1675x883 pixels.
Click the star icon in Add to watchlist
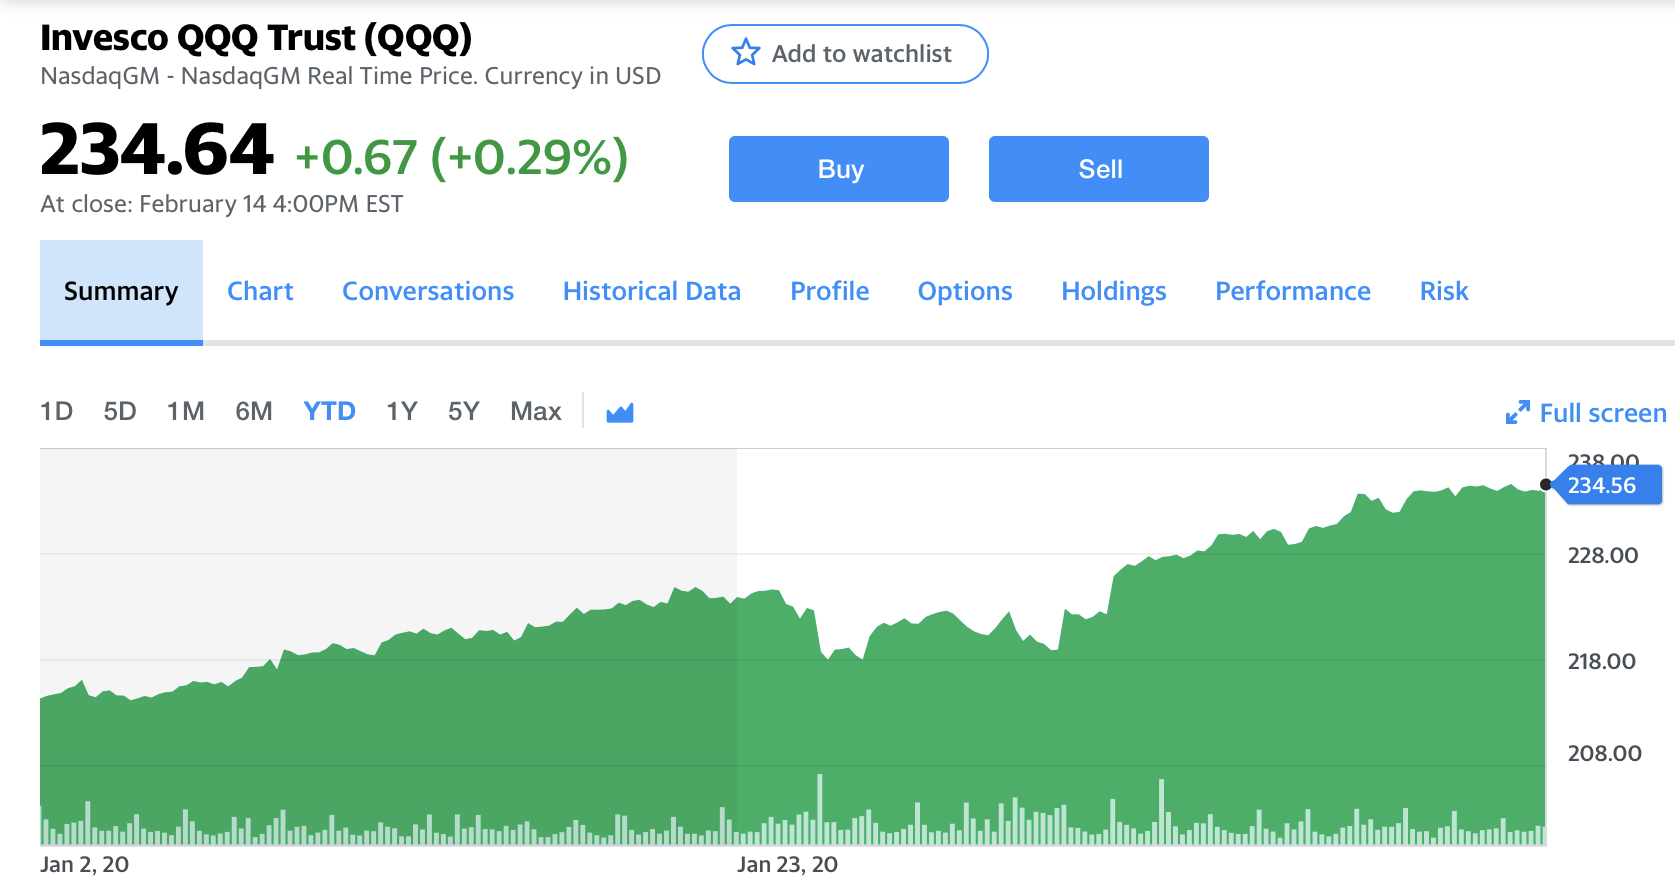point(746,53)
